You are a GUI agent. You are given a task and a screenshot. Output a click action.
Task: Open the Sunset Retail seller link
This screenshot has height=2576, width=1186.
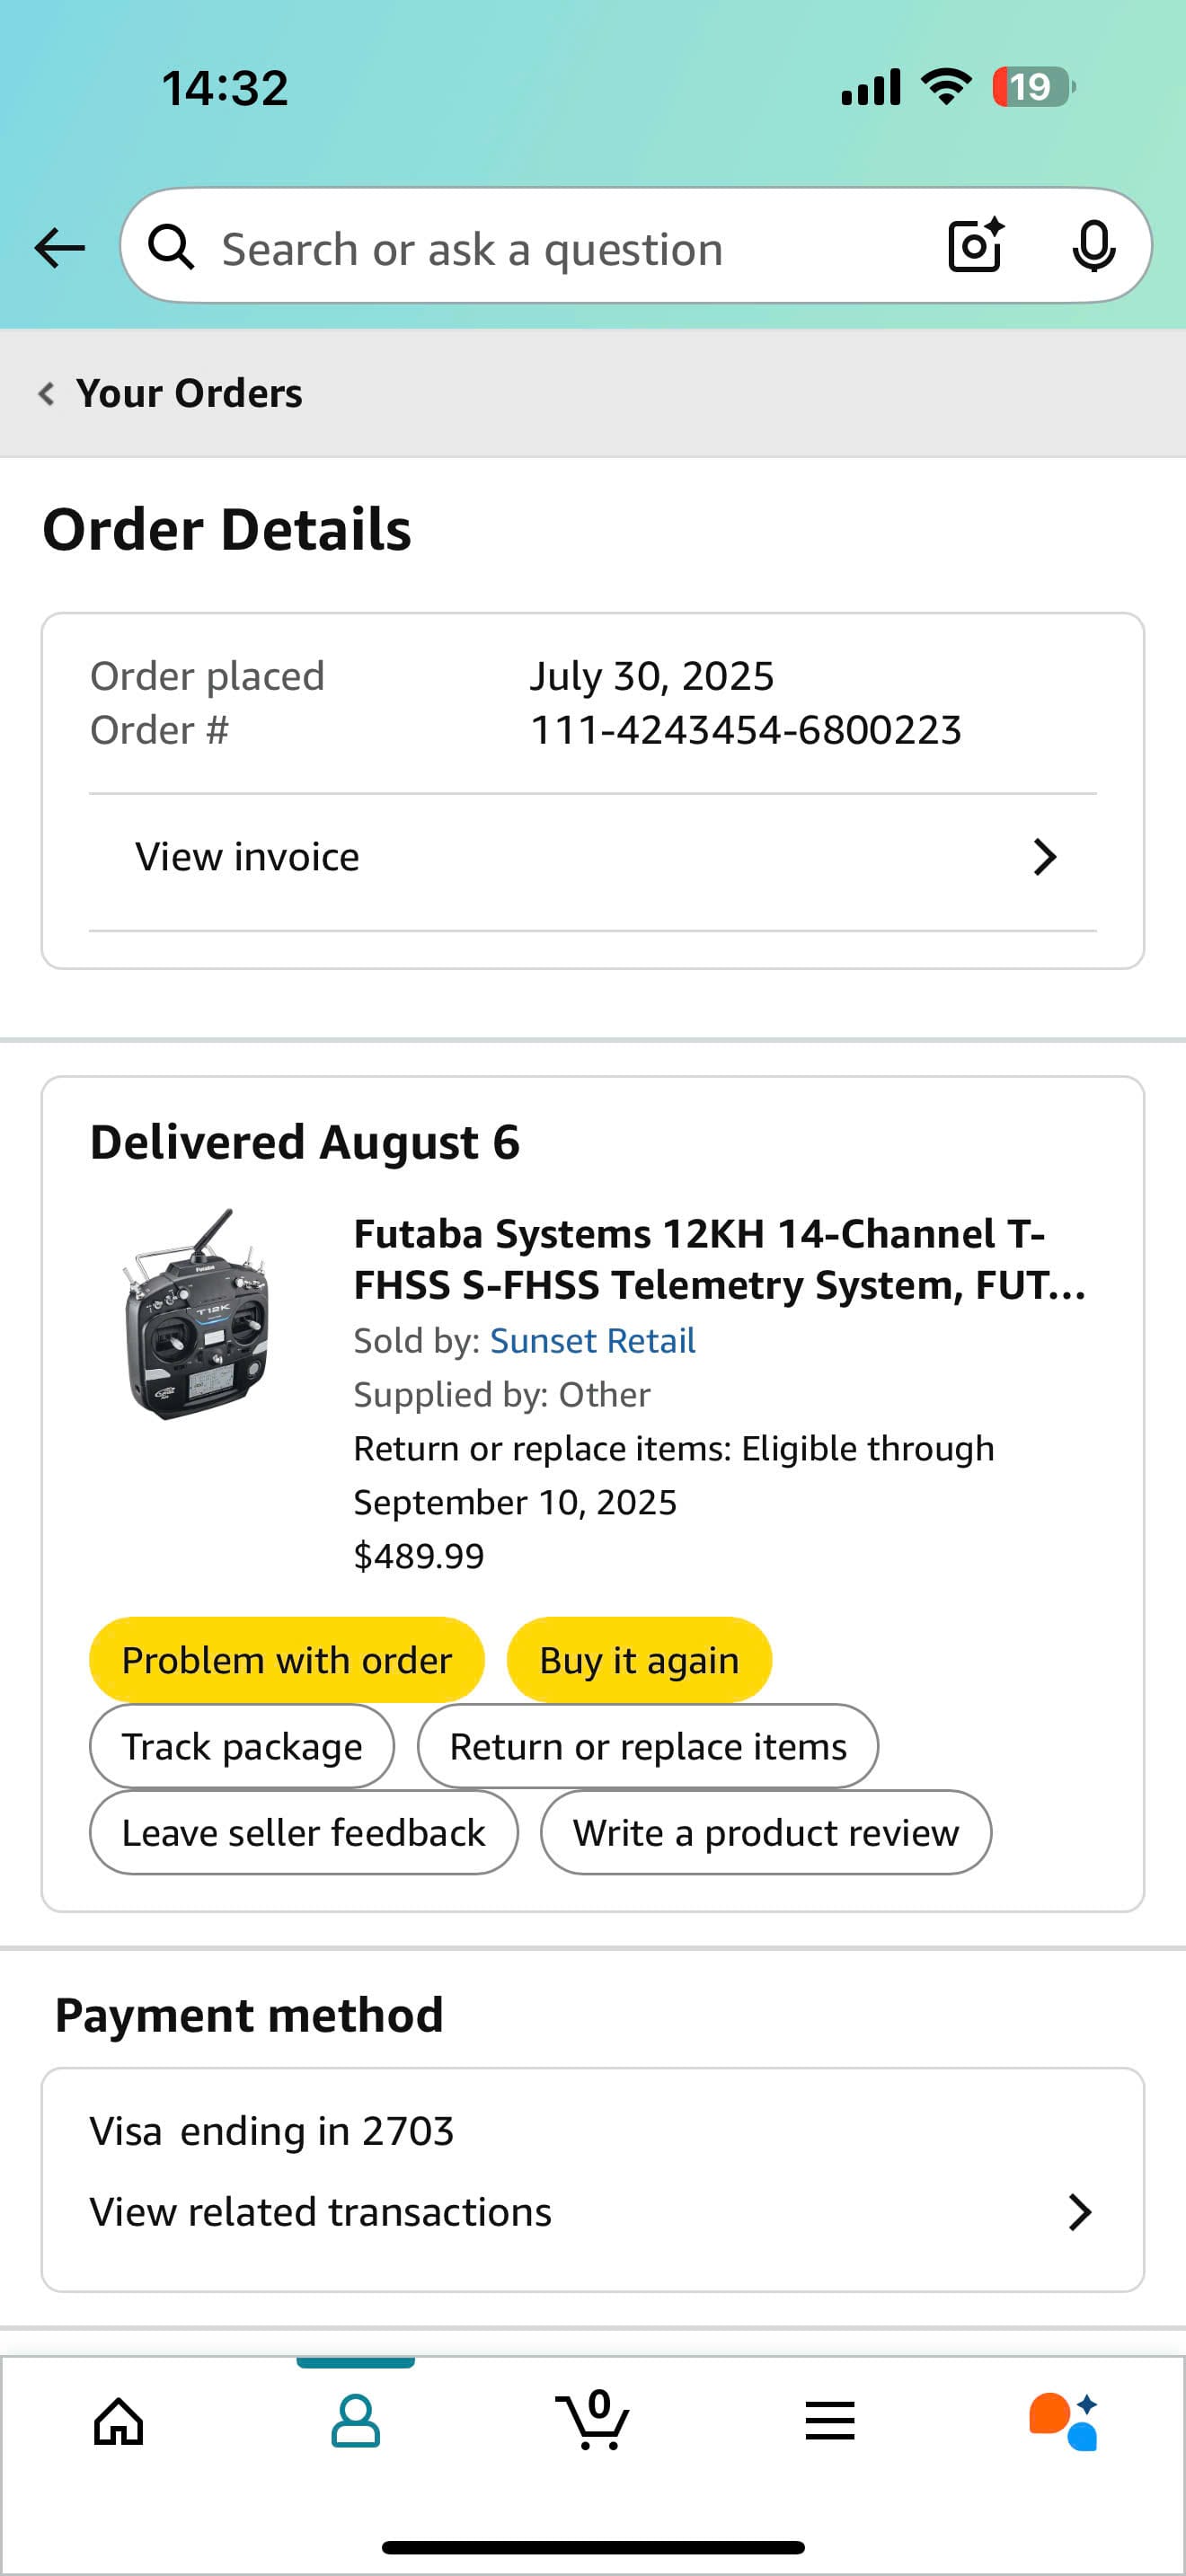click(593, 1341)
